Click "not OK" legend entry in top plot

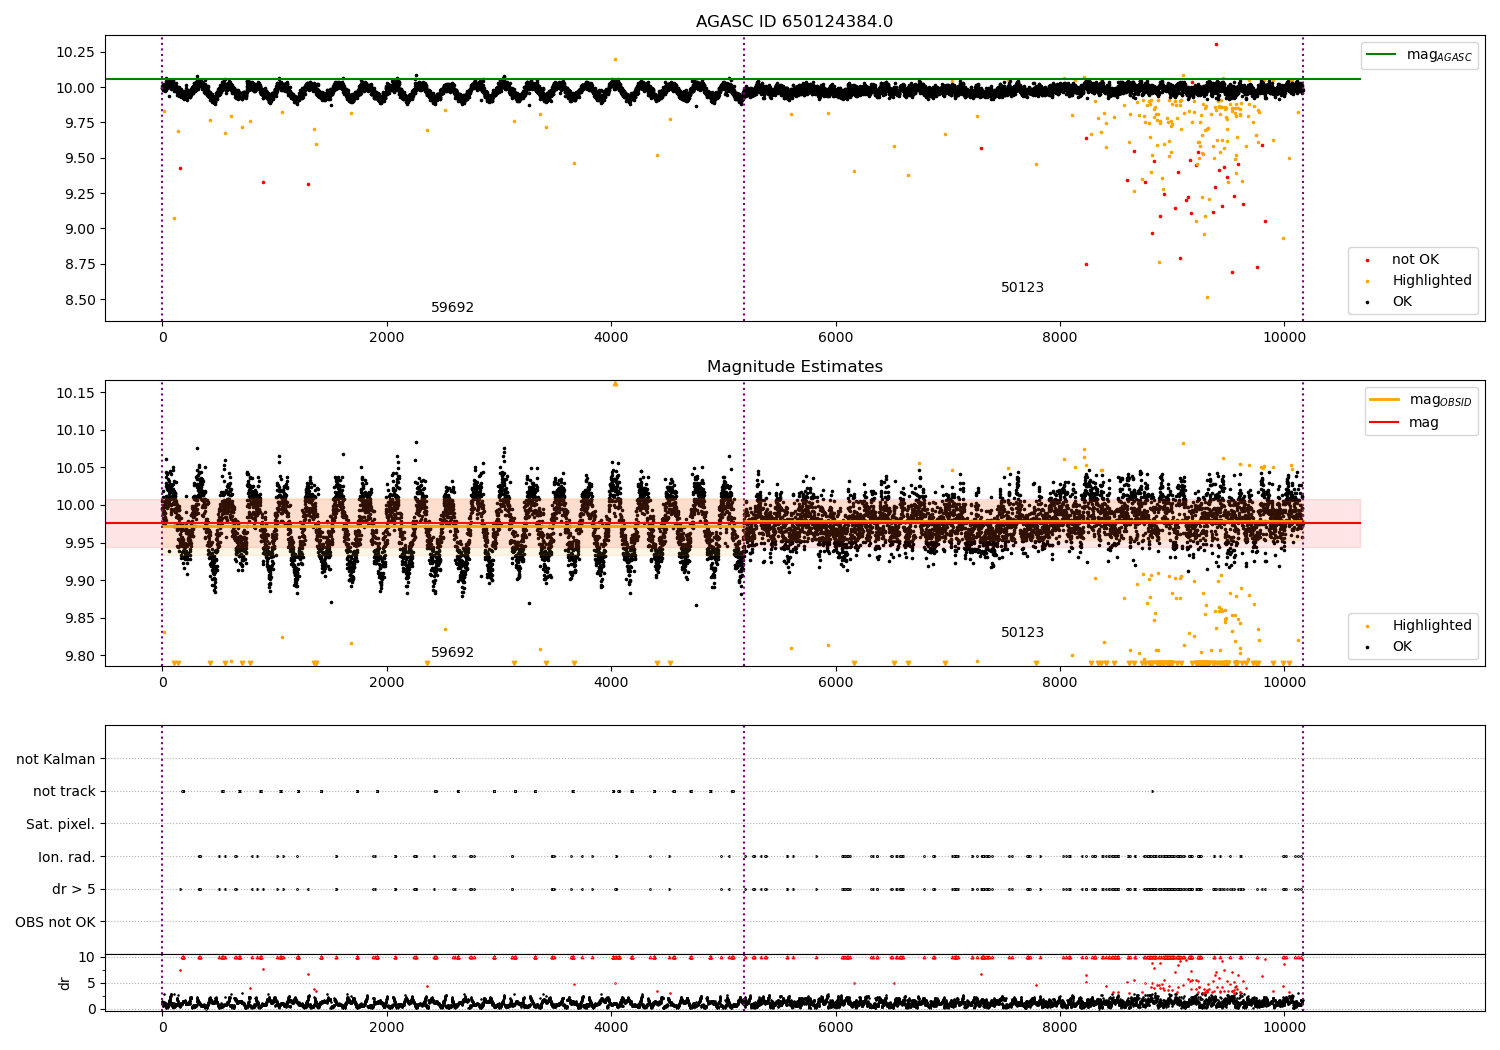[x=1415, y=260]
